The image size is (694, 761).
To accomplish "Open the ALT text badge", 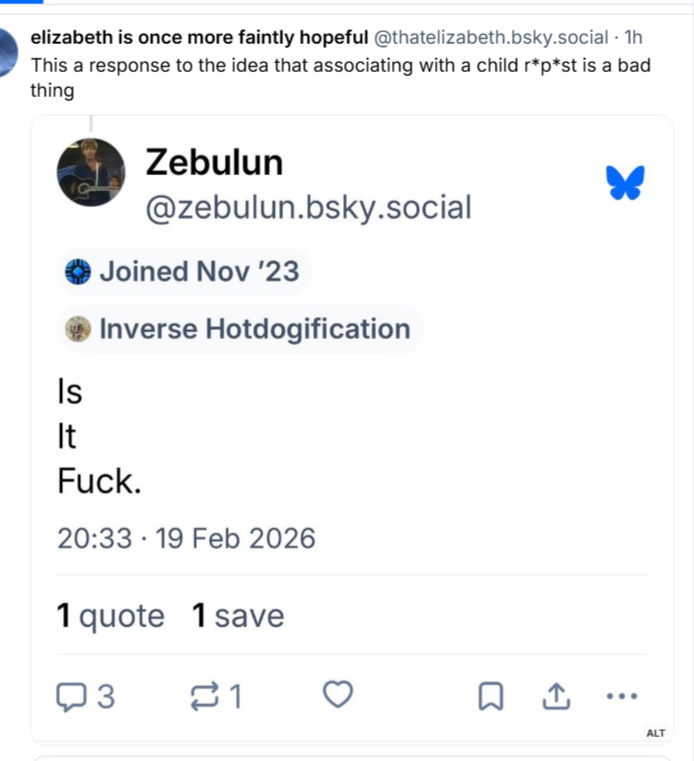I will (x=656, y=733).
